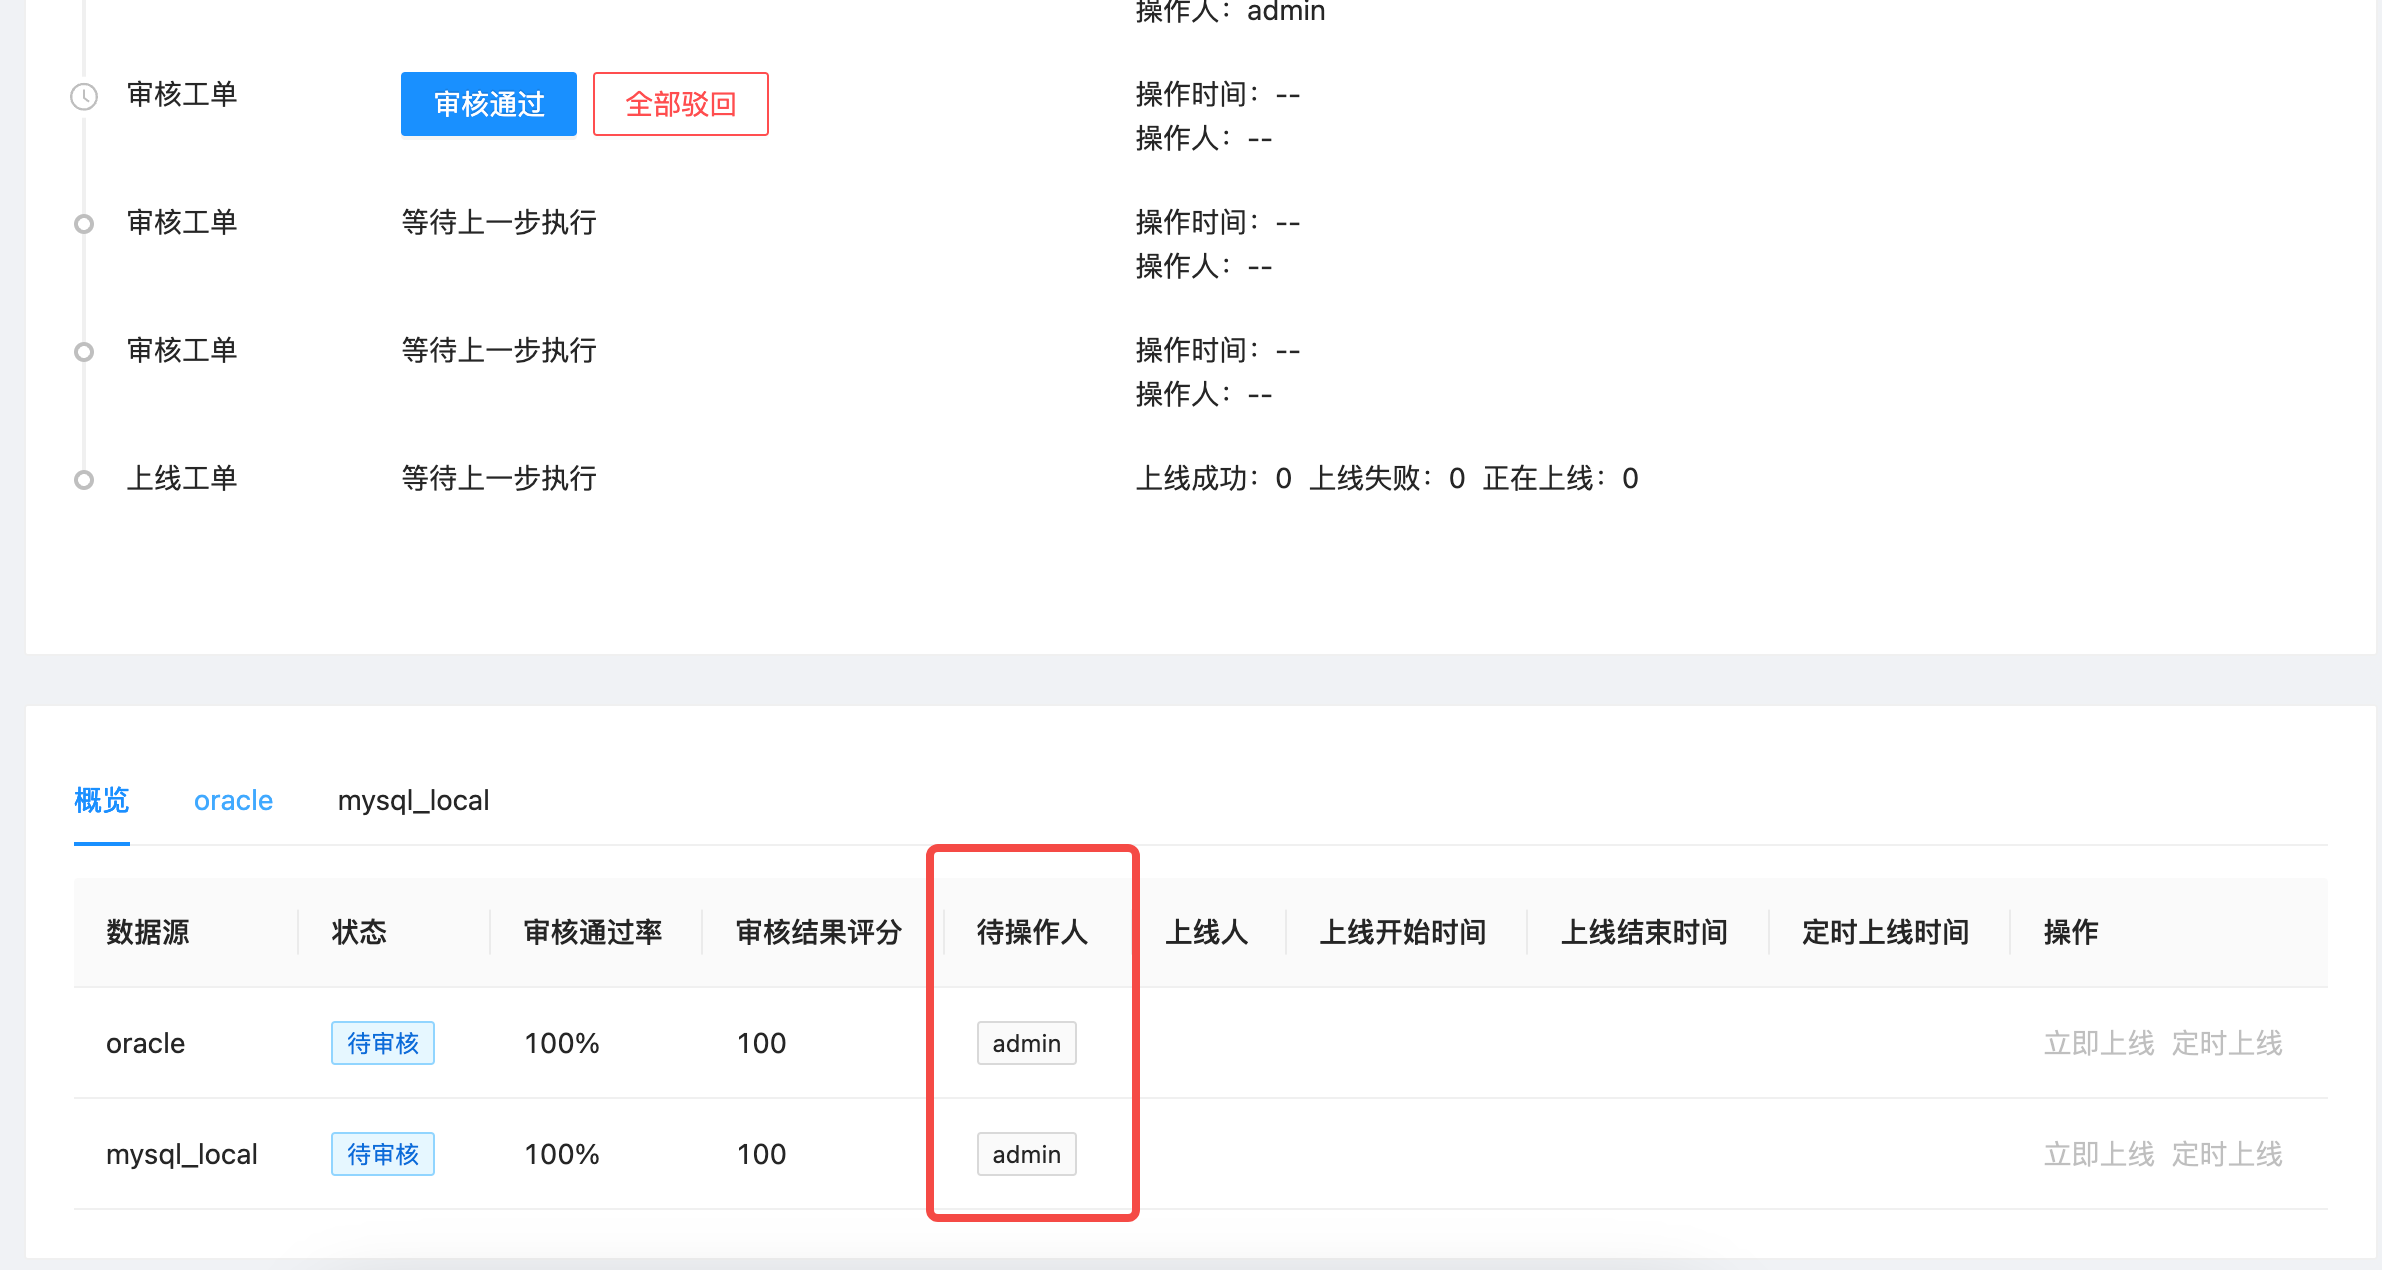
Task: Click 立即上线 link in the mysql_local row
Action: tap(2098, 1154)
